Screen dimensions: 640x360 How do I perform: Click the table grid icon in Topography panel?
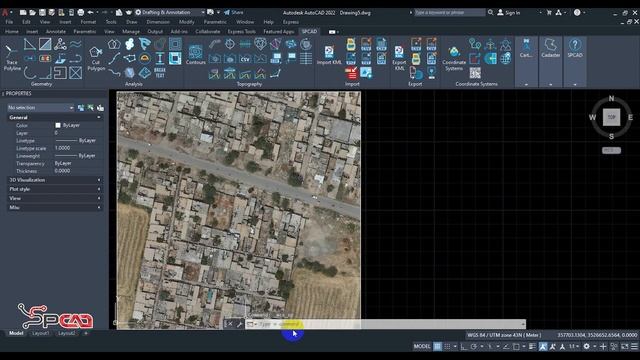click(x=306, y=59)
